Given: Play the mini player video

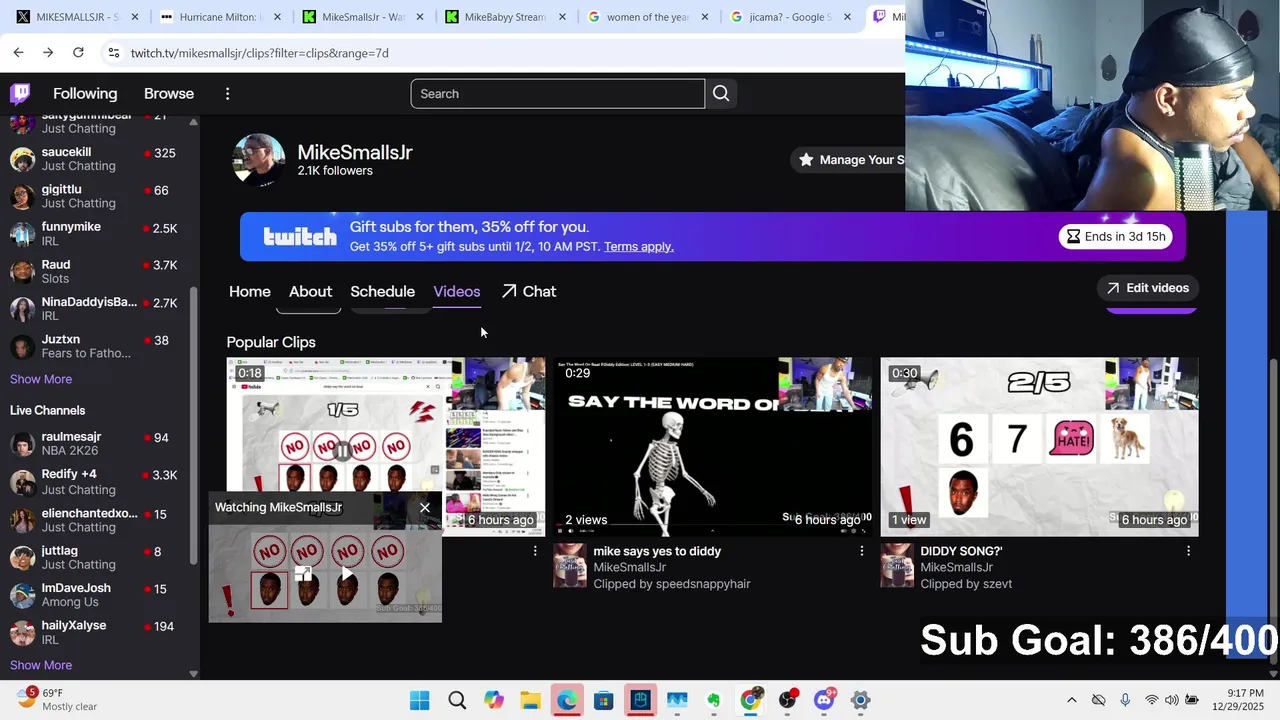Looking at the screenshot, I should [x=346, y=574].
